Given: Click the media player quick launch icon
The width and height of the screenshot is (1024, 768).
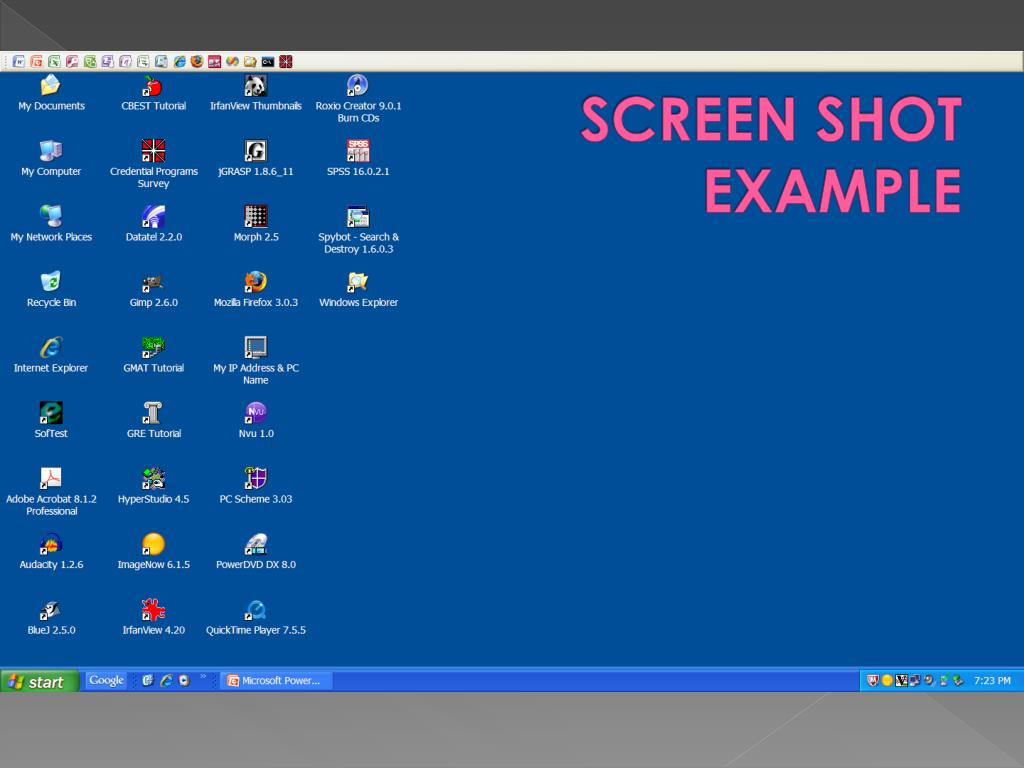Looking at the screenshot, I should click(184, 680).
